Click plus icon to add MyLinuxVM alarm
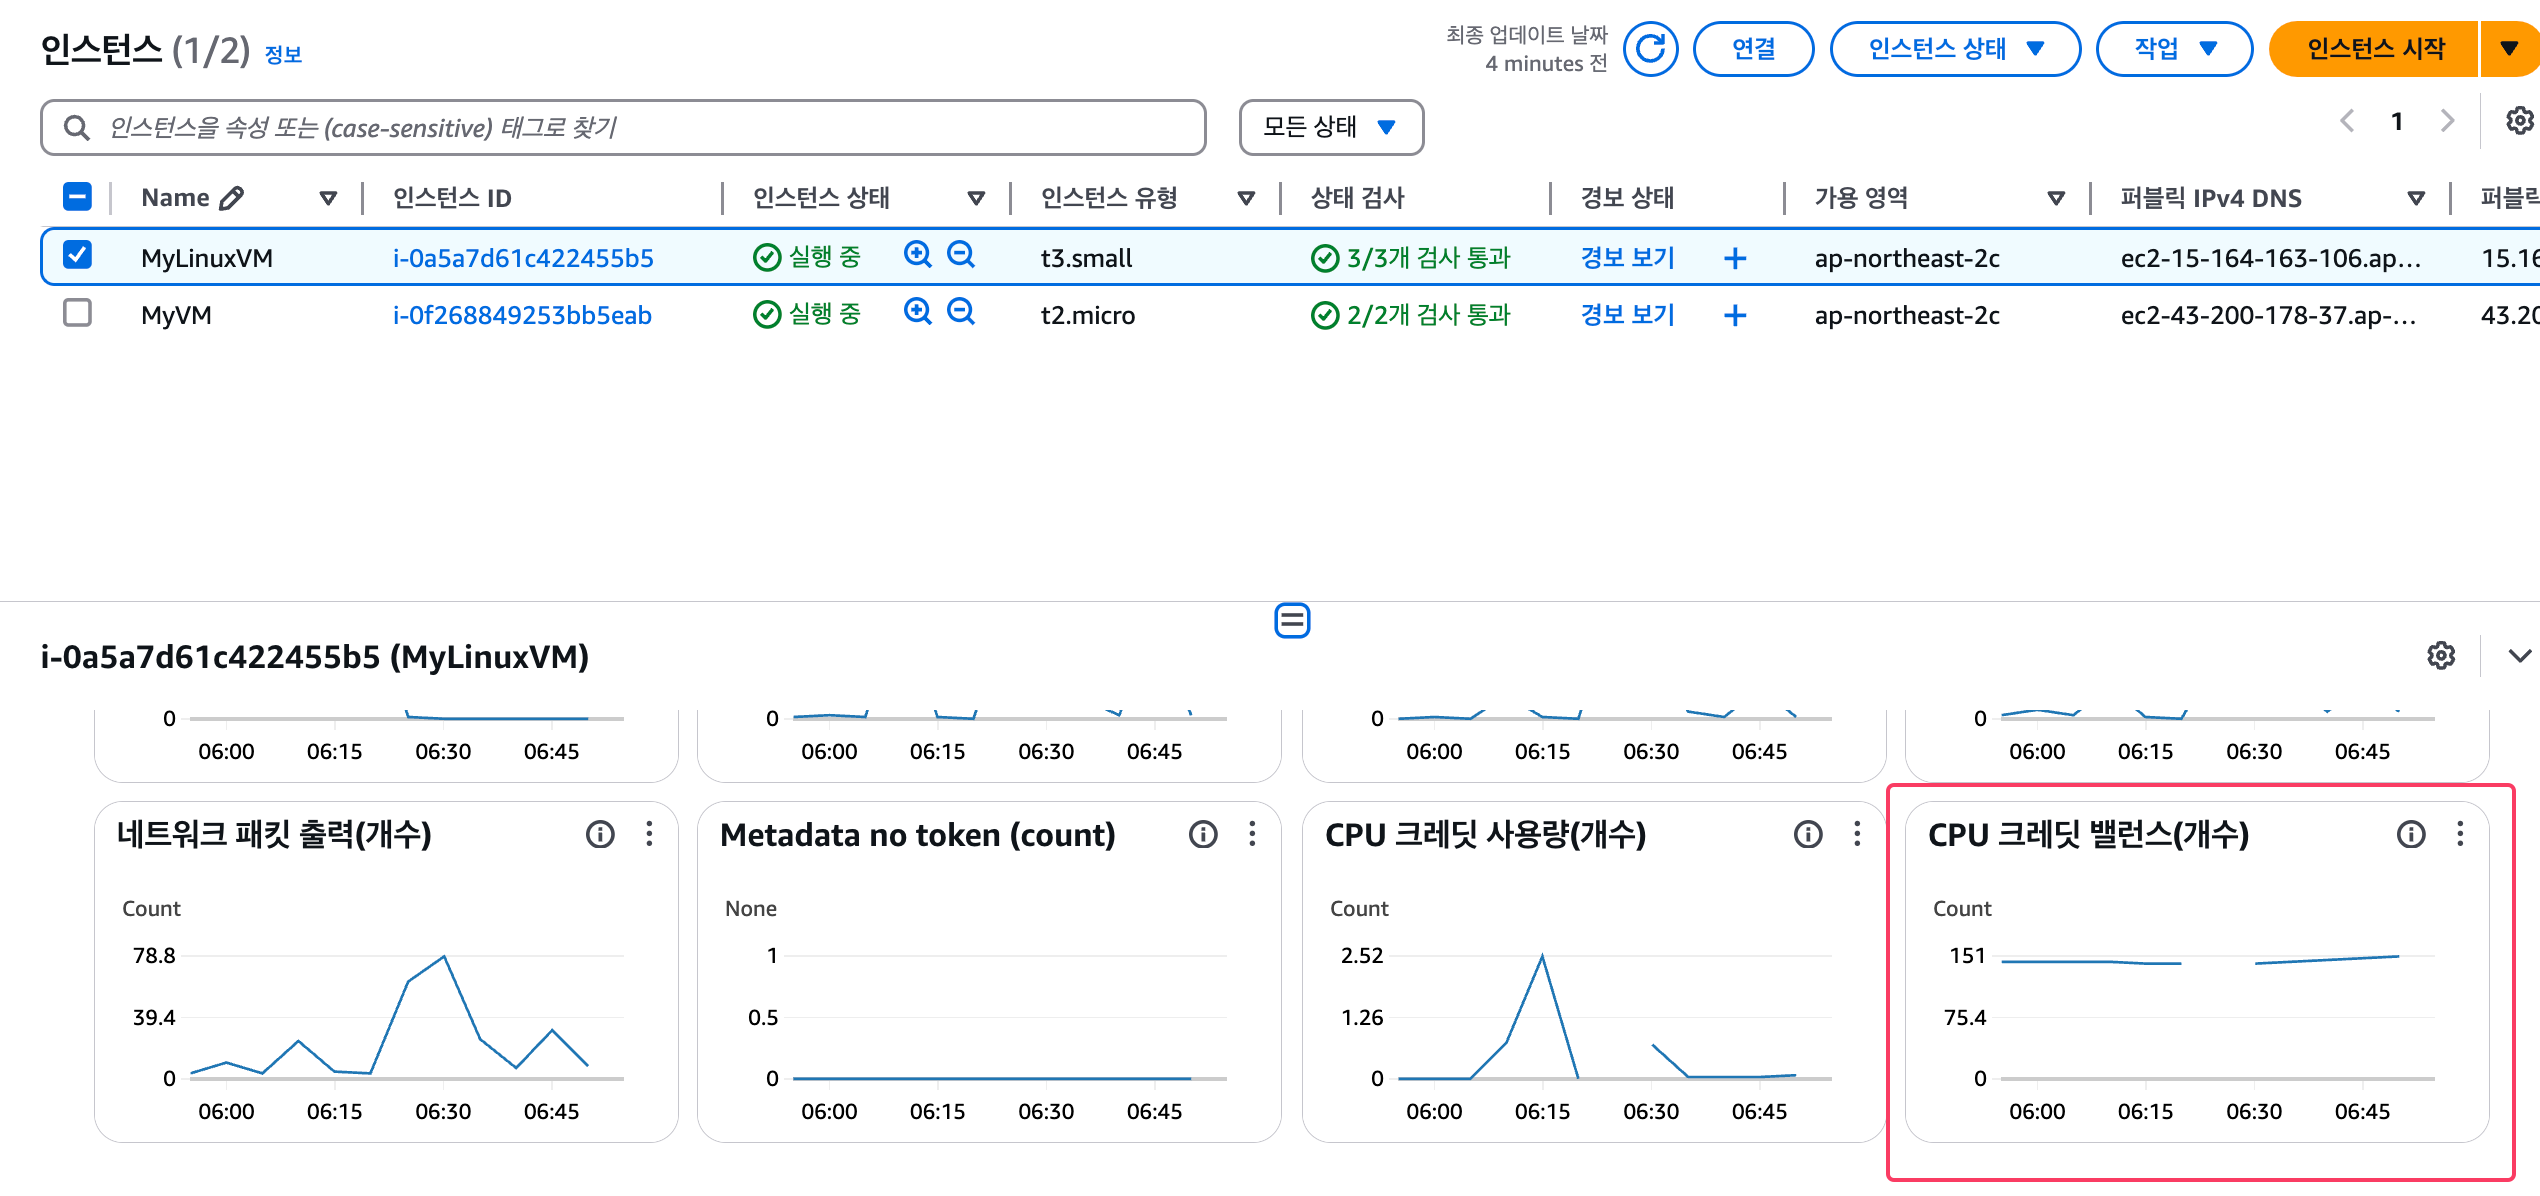2540x1196 pixels. click(x=1735, y=259)
